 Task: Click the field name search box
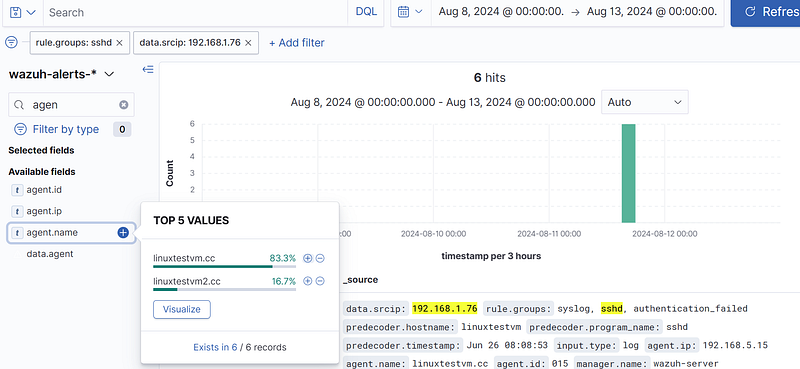tap(71, 105)
